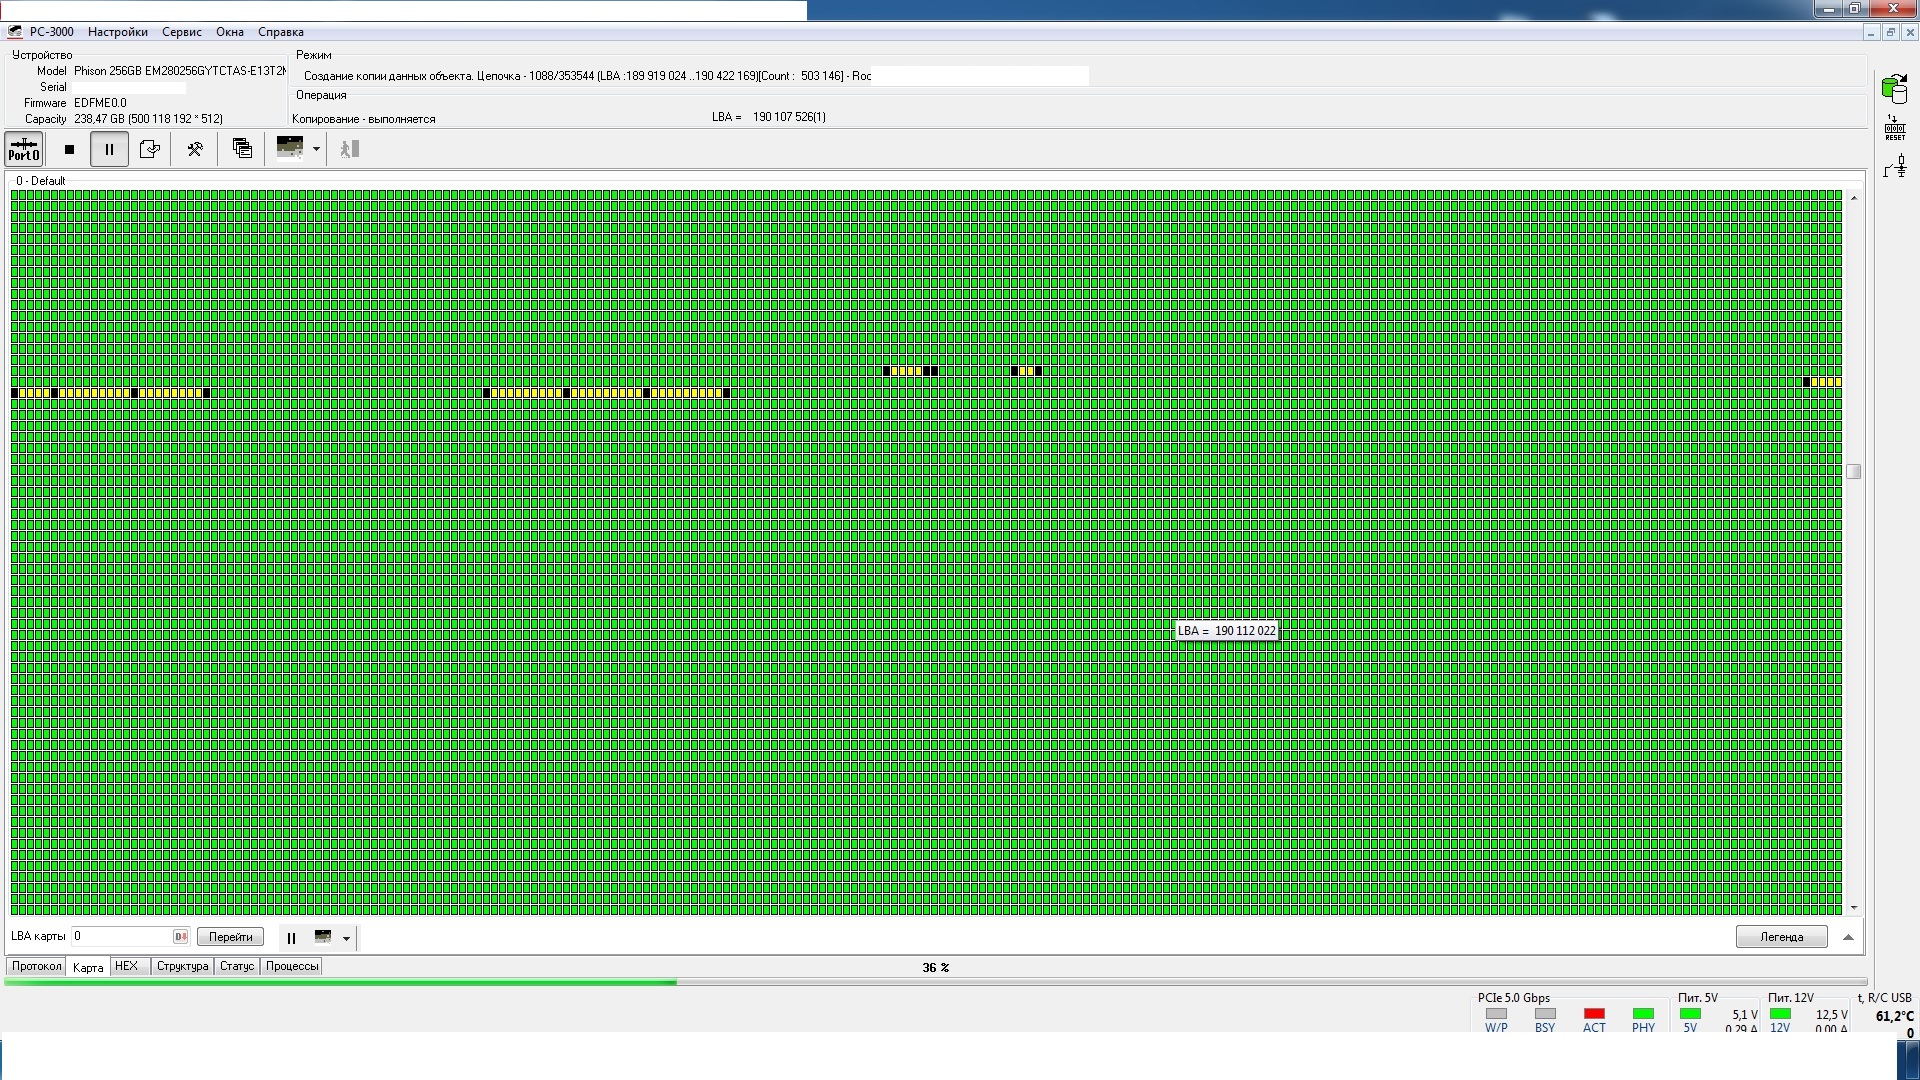Open the crossed tools utilities icon
Screen dimensions: 1920x1080
click(x=195, y=149)
